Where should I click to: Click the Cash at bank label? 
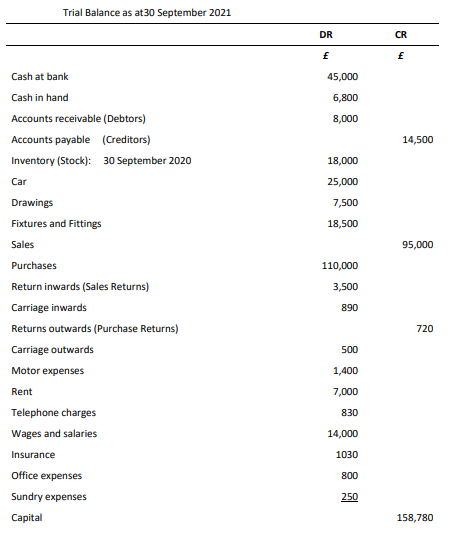click(40, 77)
